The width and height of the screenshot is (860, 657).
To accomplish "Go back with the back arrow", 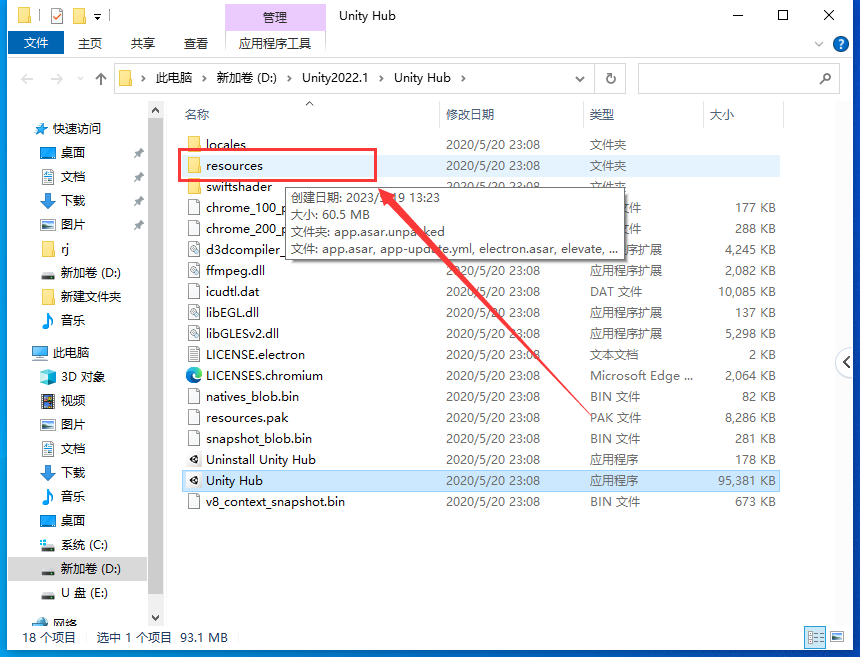I will (x=27, y=79).
